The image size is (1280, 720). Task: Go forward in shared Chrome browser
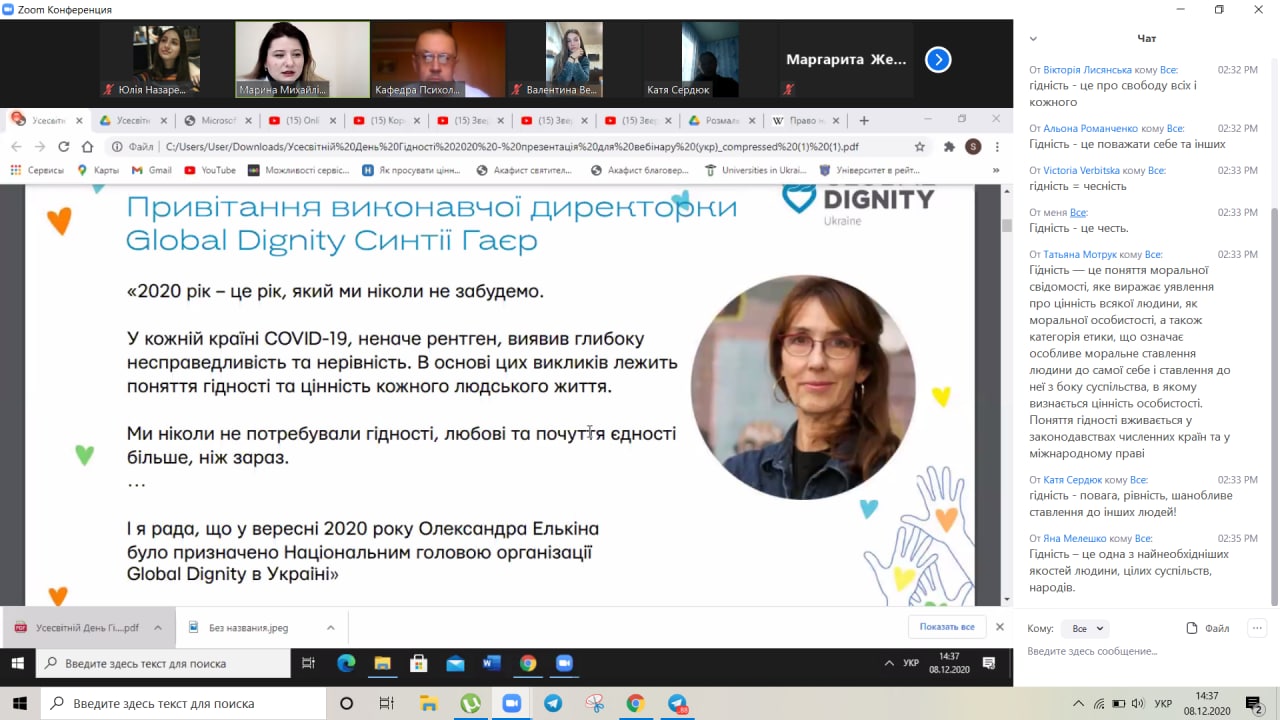[40, 146]
